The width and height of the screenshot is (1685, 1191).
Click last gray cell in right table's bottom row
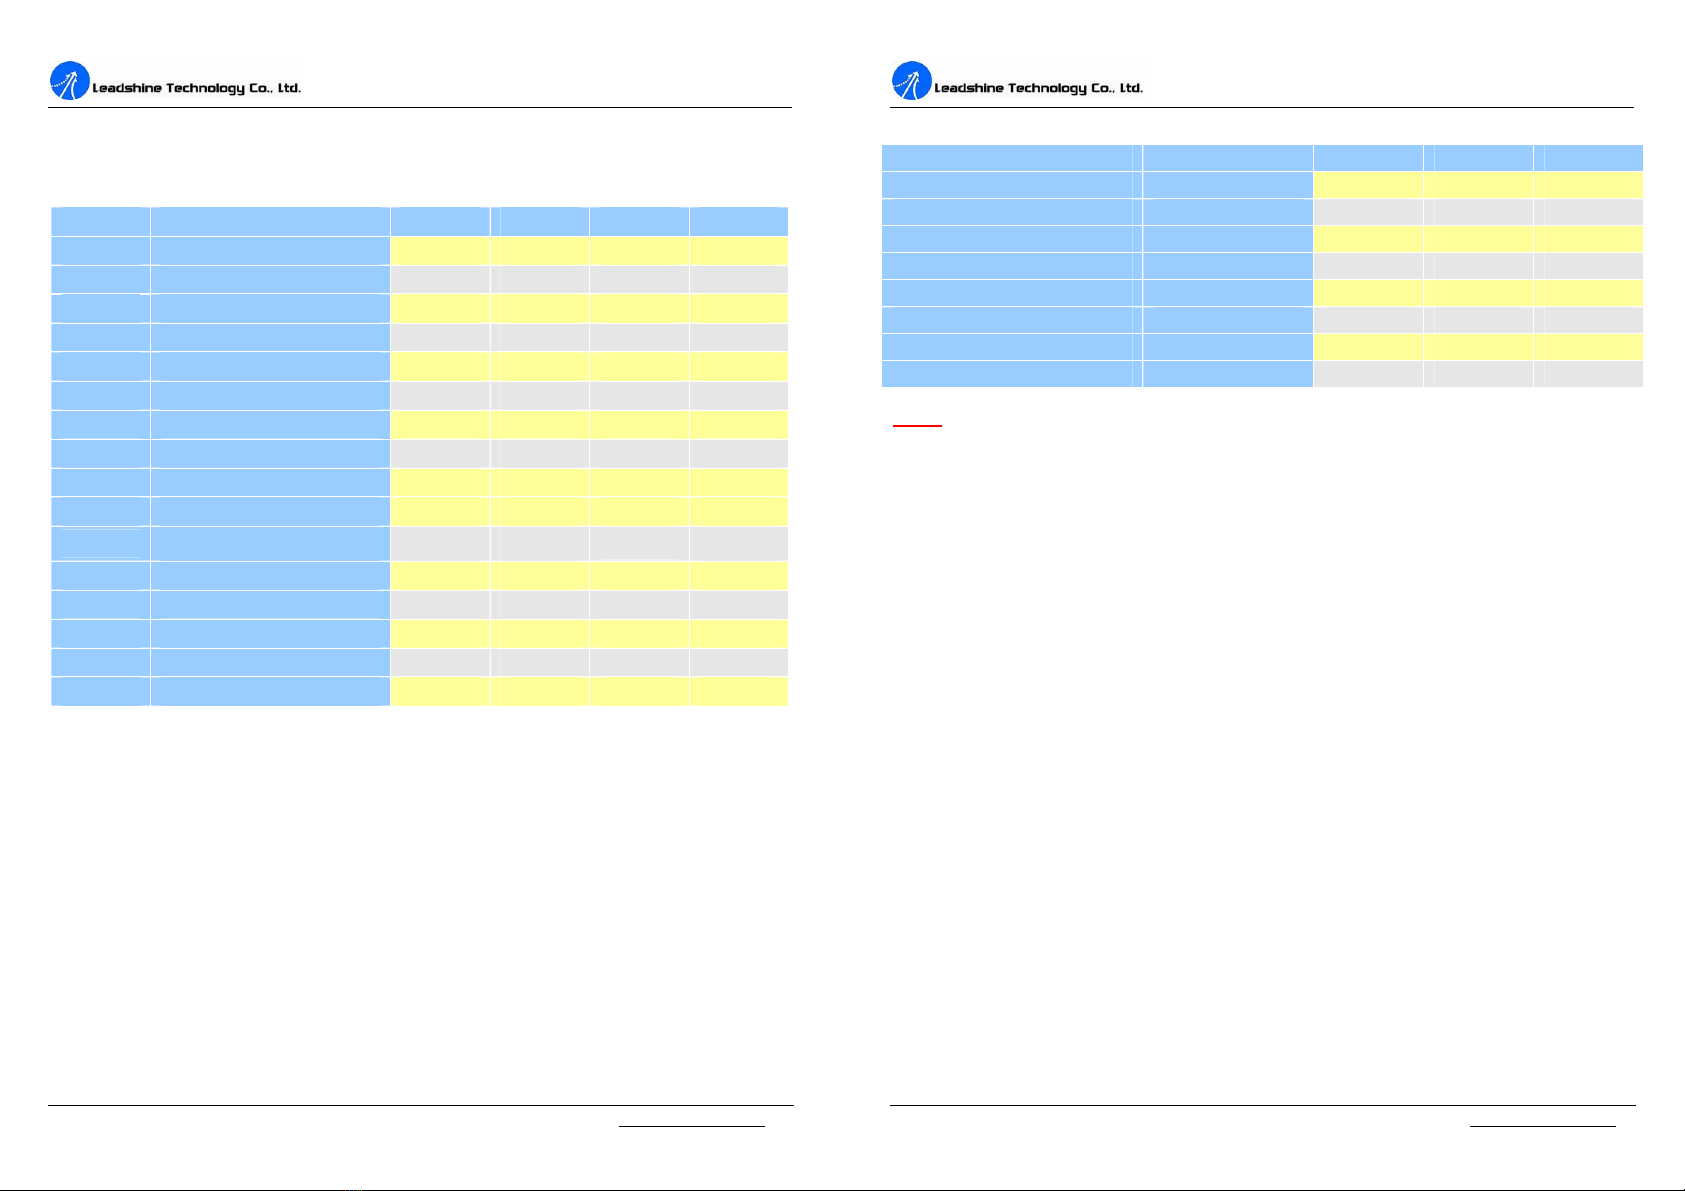point(1593,373)
